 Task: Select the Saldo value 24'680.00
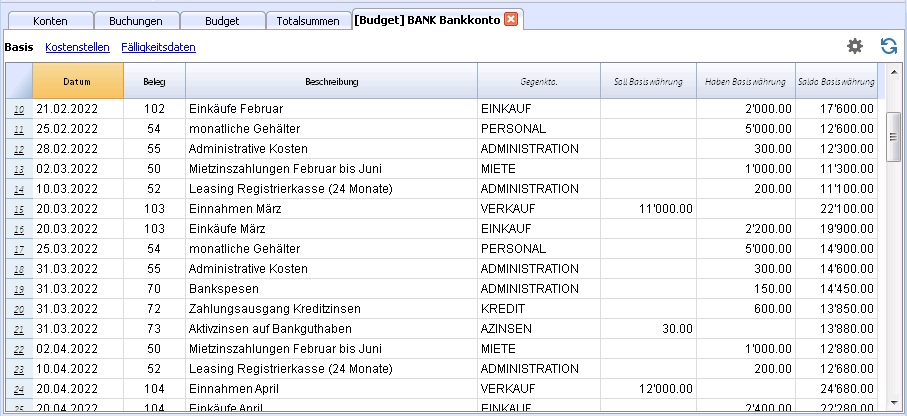point(836,389)
